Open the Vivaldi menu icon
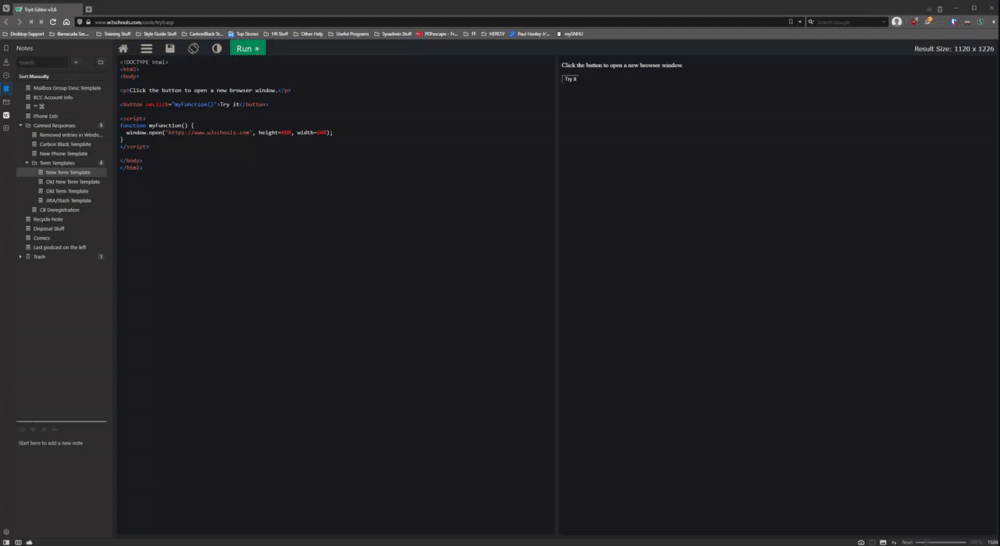This screenshot has height=546, width=1000. pos(6,9)
